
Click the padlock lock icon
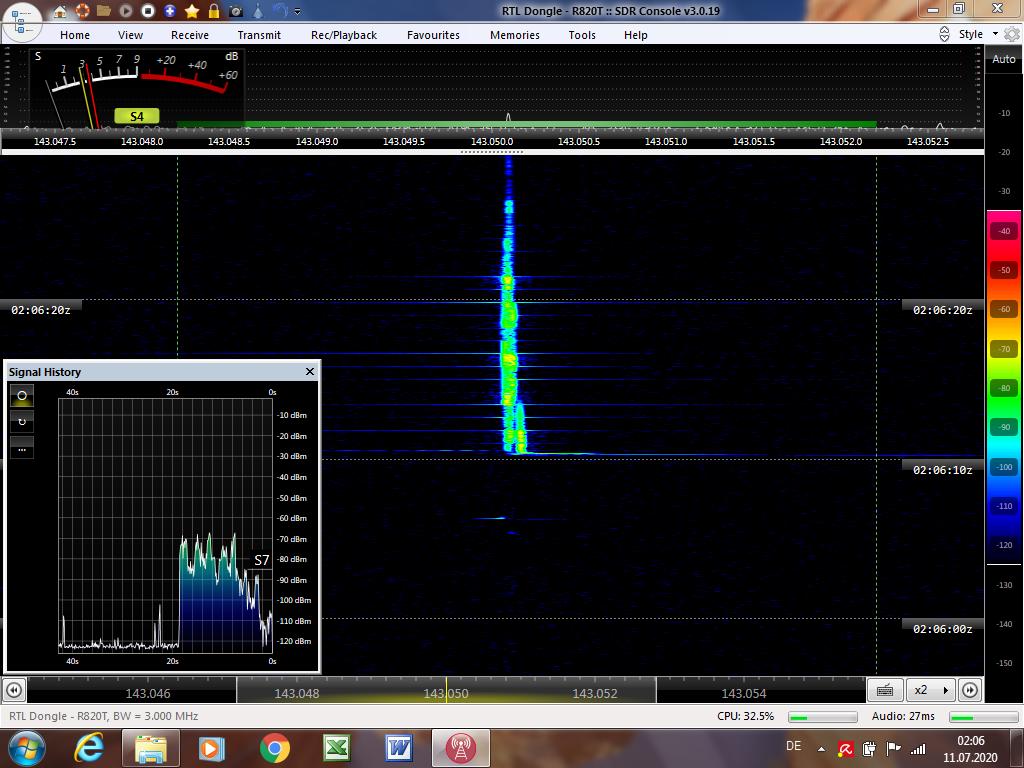(214, 10)
